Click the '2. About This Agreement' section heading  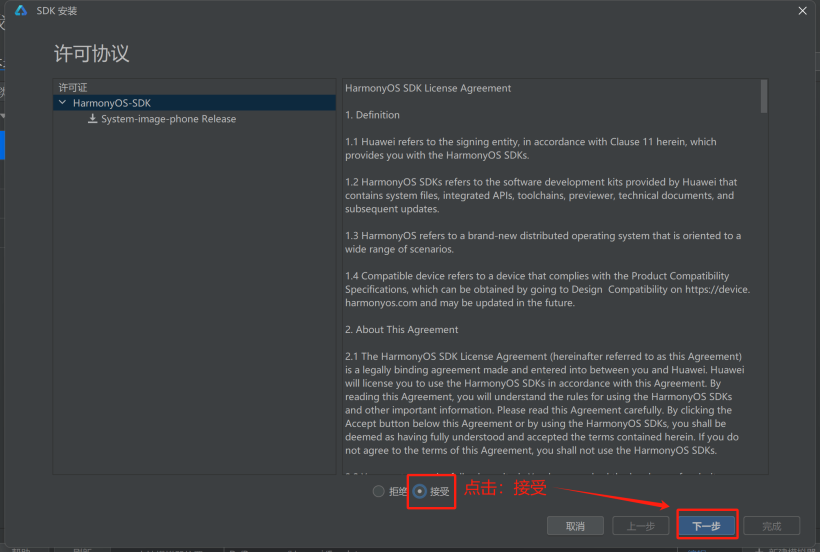(401, 330)
